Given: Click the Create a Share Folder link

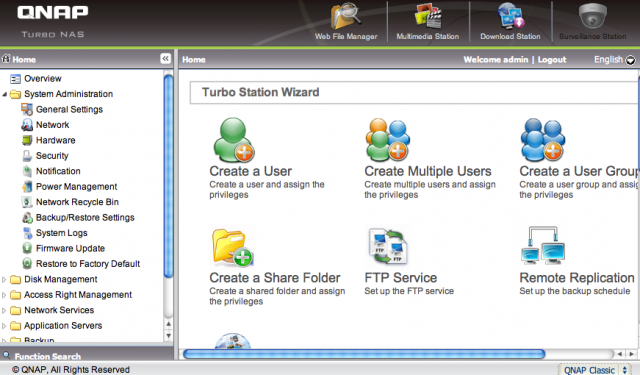Looking at the screenshot, I should point(275,277).
